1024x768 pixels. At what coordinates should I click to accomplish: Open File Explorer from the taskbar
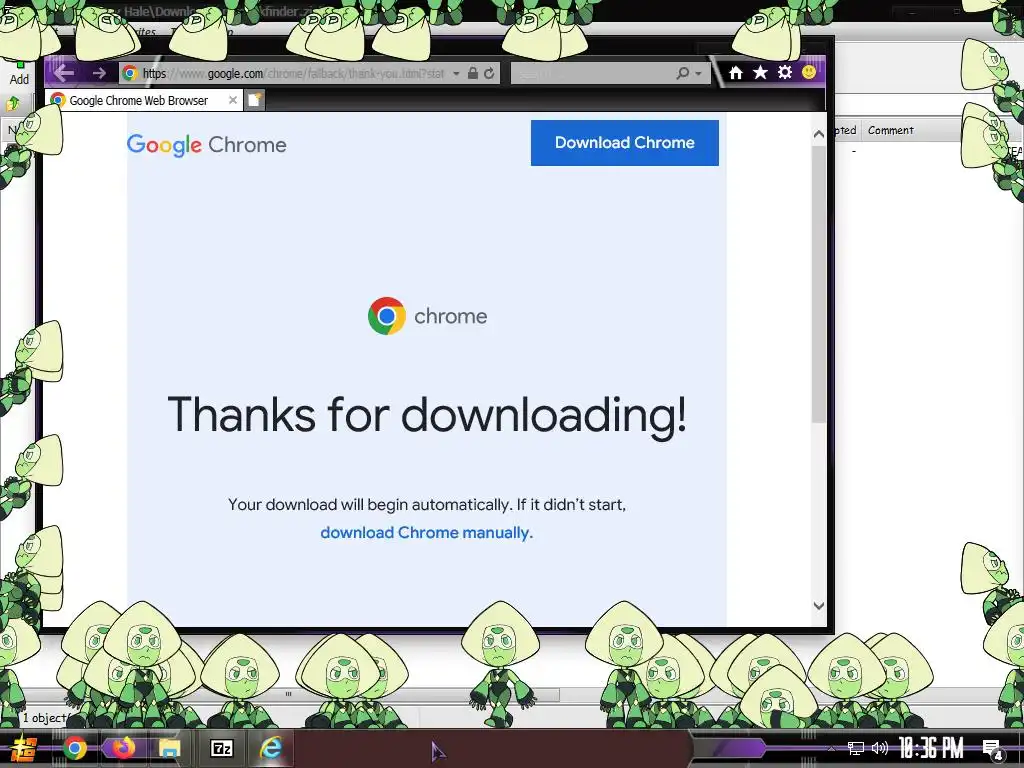(x=170, y=748)
